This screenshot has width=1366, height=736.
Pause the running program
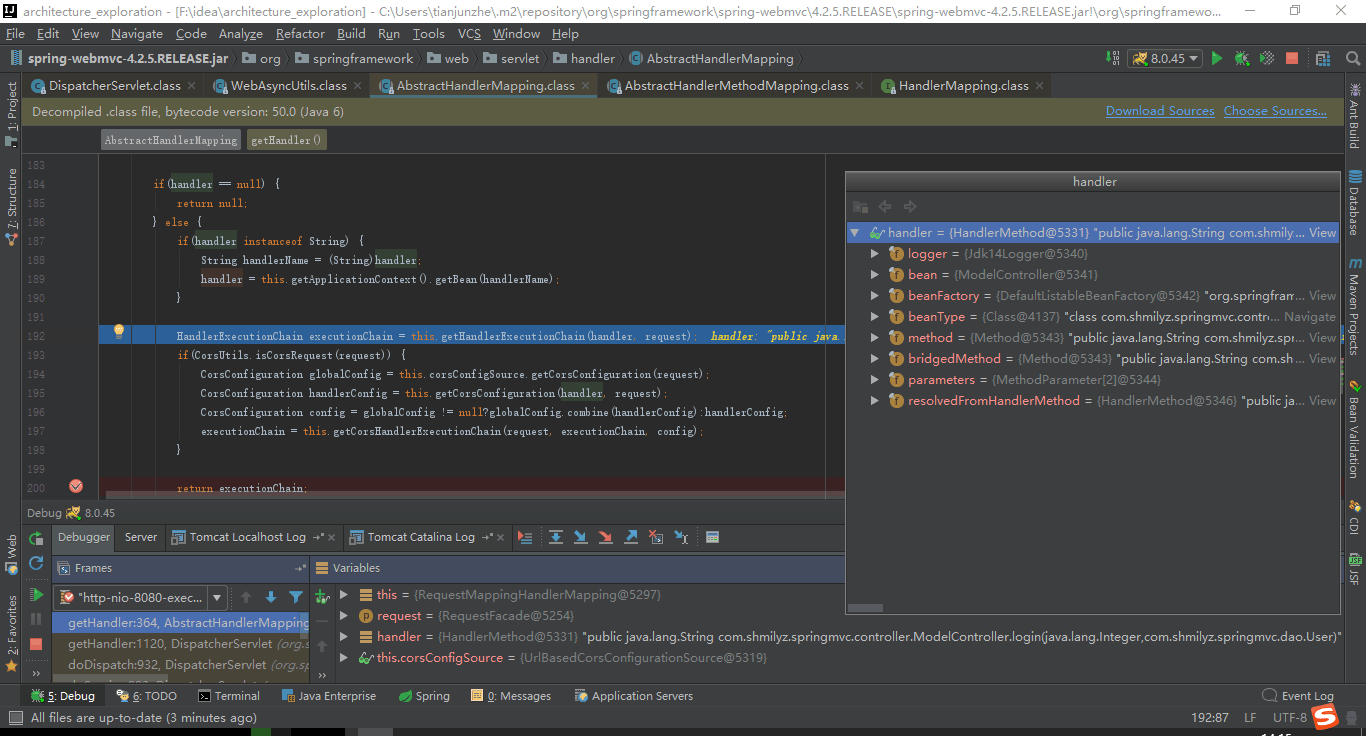click(x=35, y=620)
